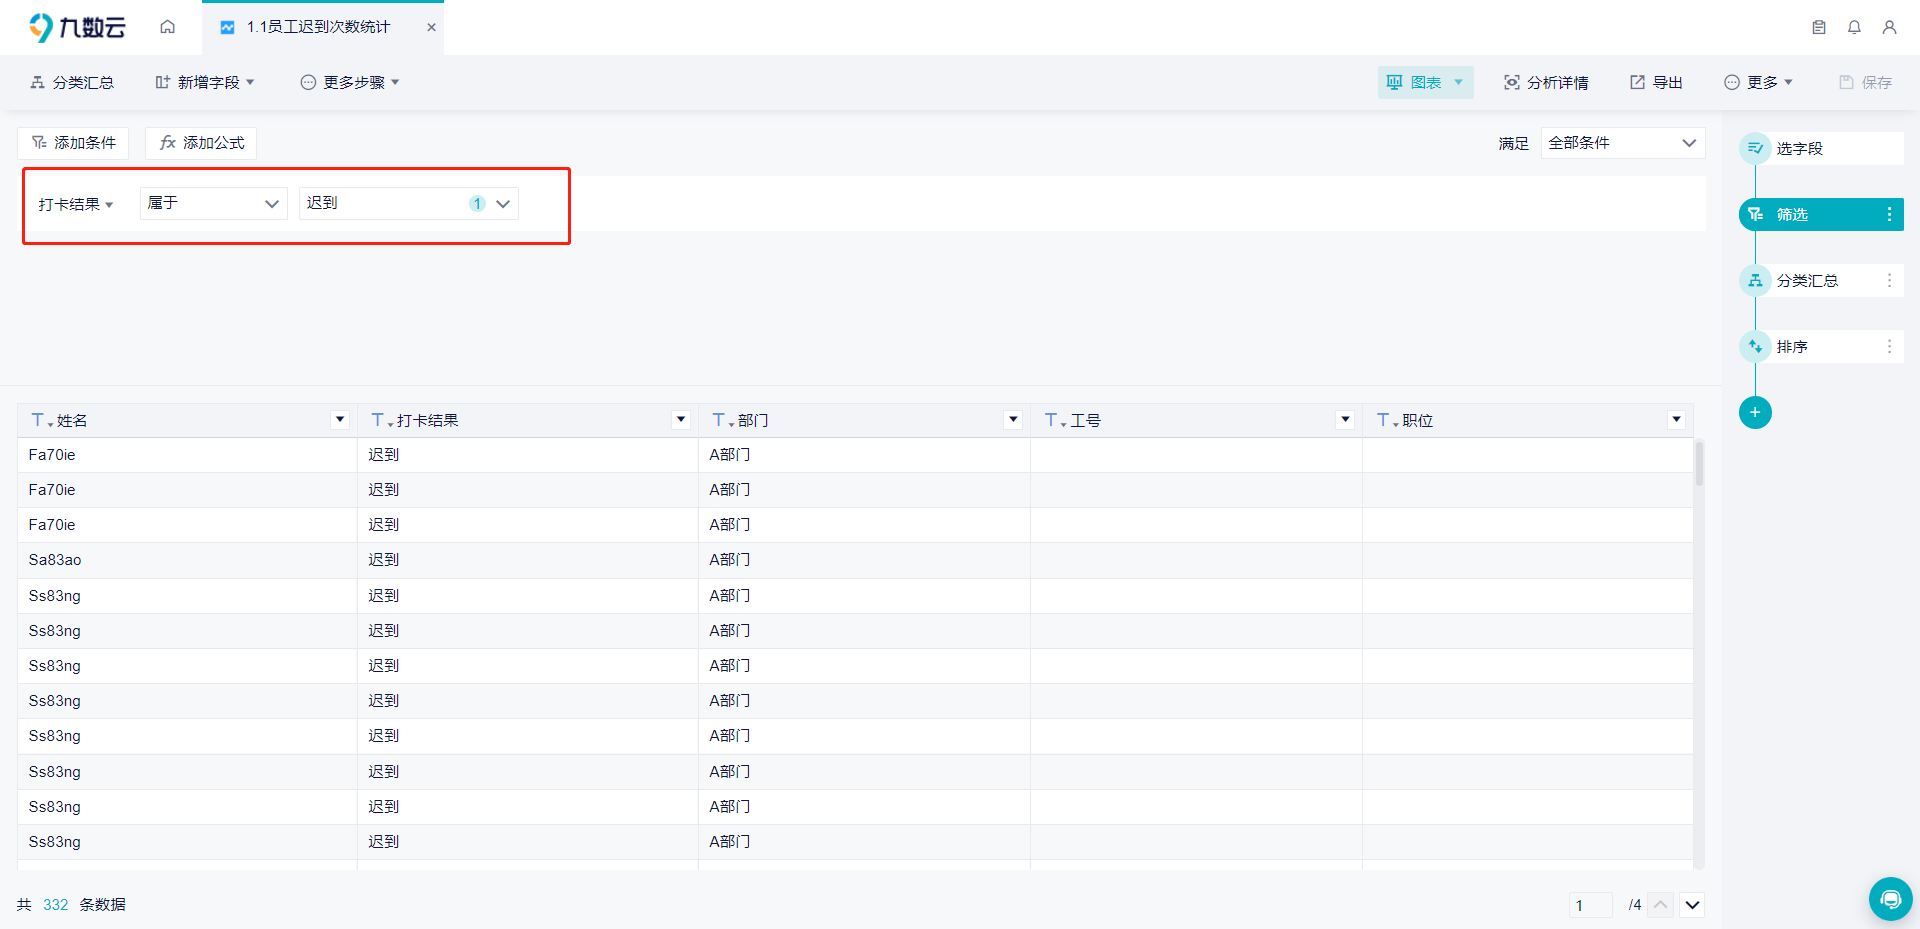The height and width of the screenshot is (929, 1920).
Task: Change the 职位 column type icon
Action: click(x=1386, y=420)
